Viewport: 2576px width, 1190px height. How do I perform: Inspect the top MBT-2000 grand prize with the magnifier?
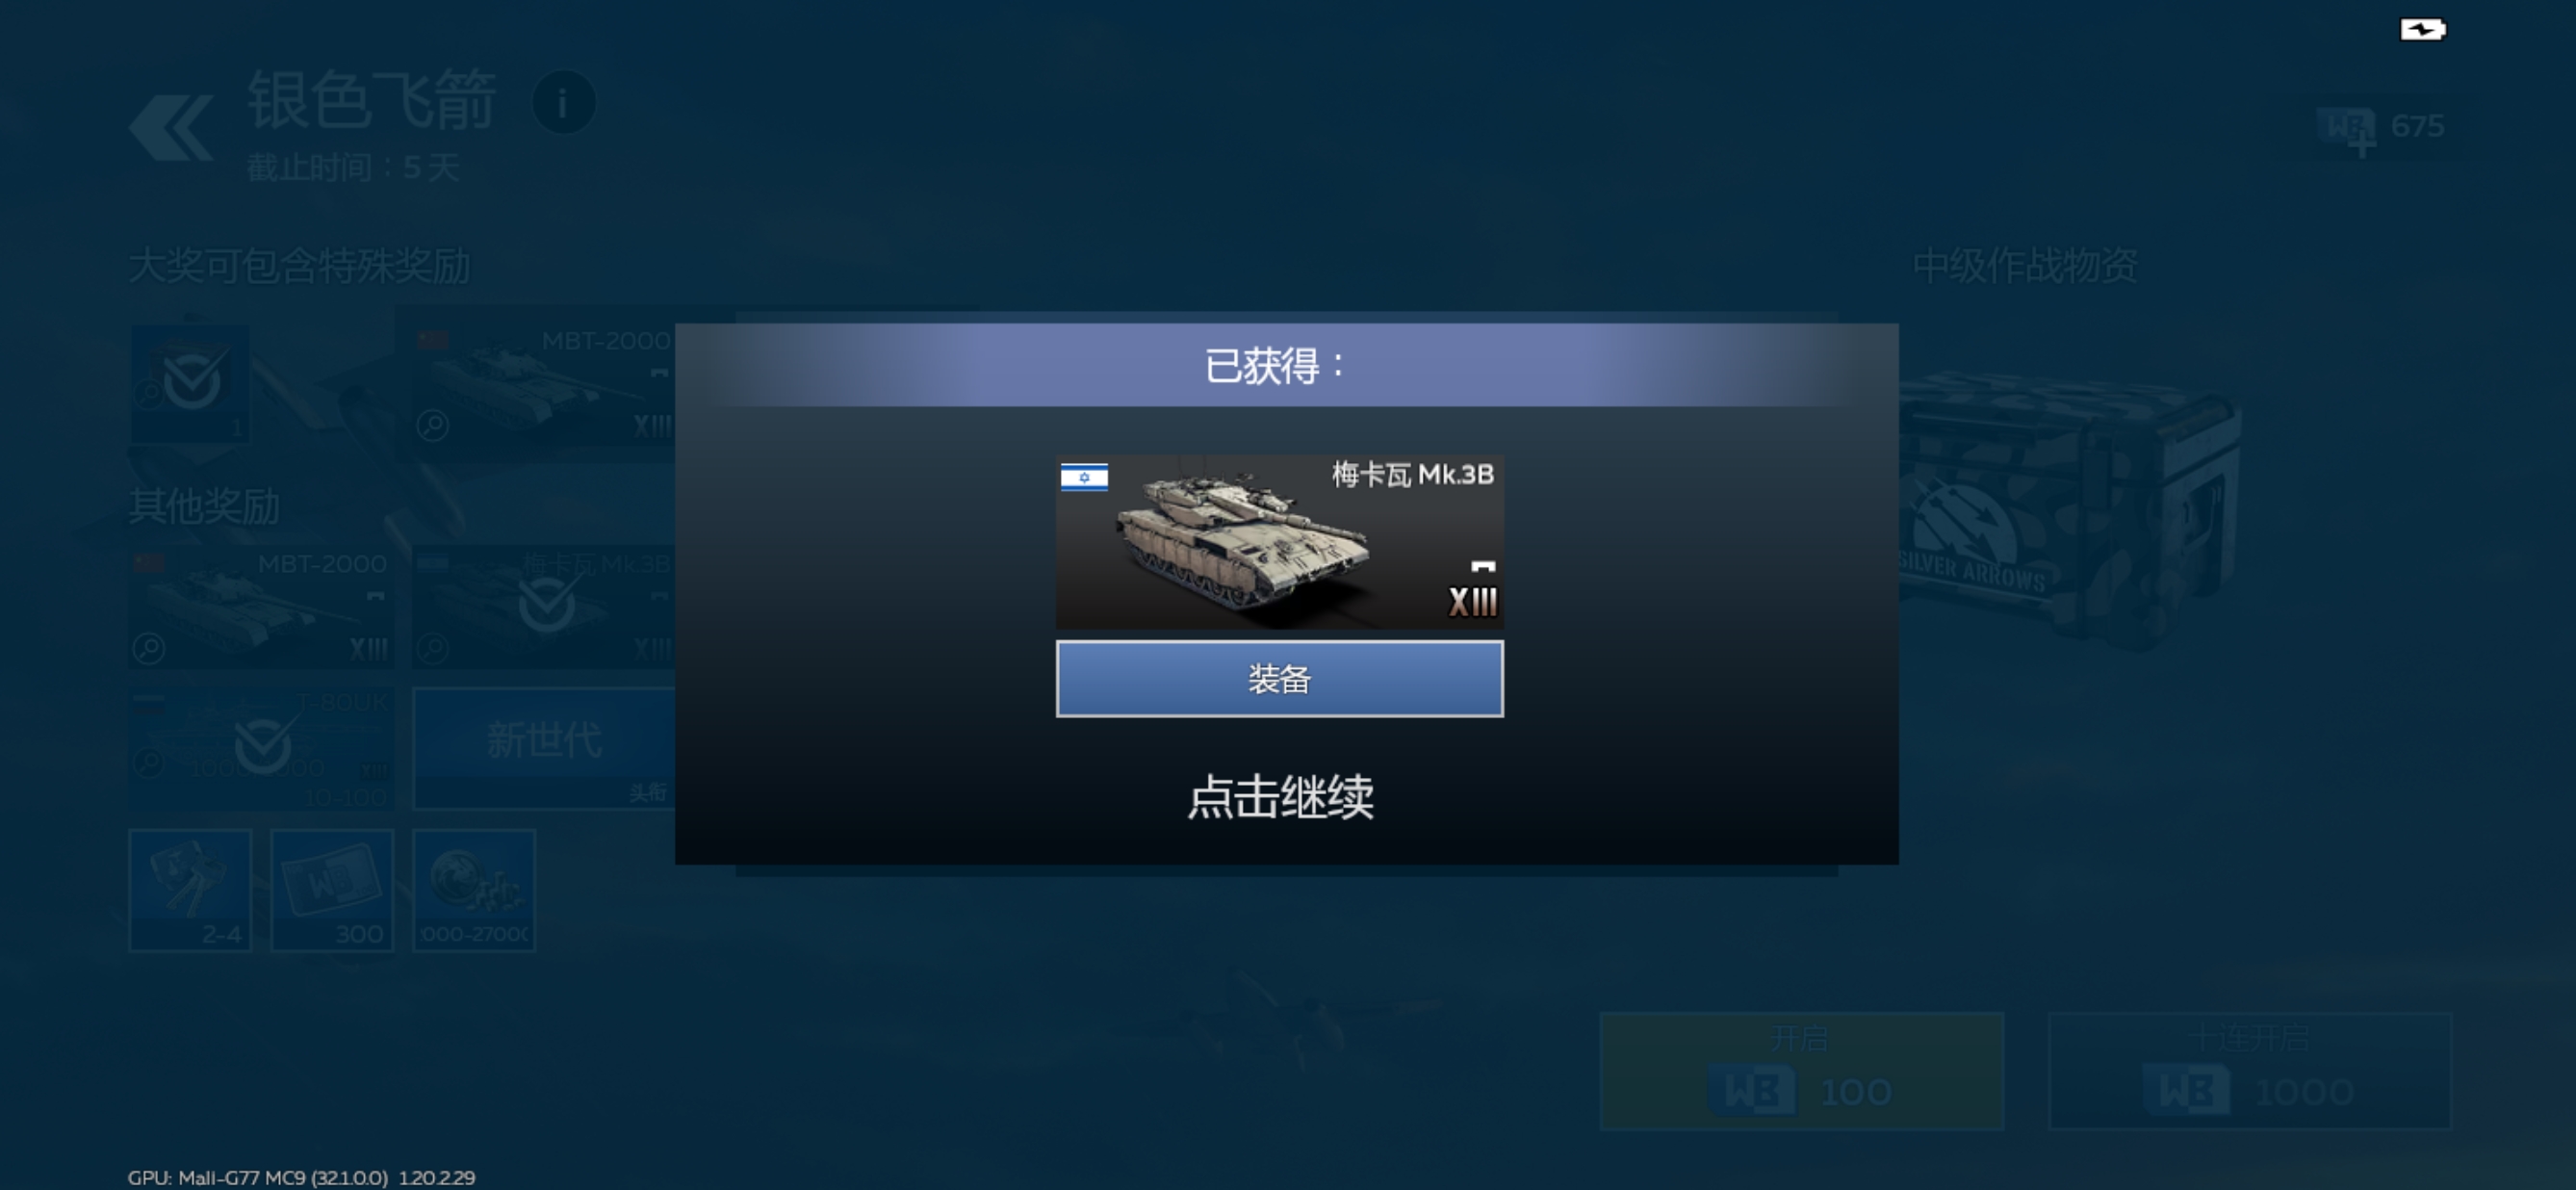point(433,426)
